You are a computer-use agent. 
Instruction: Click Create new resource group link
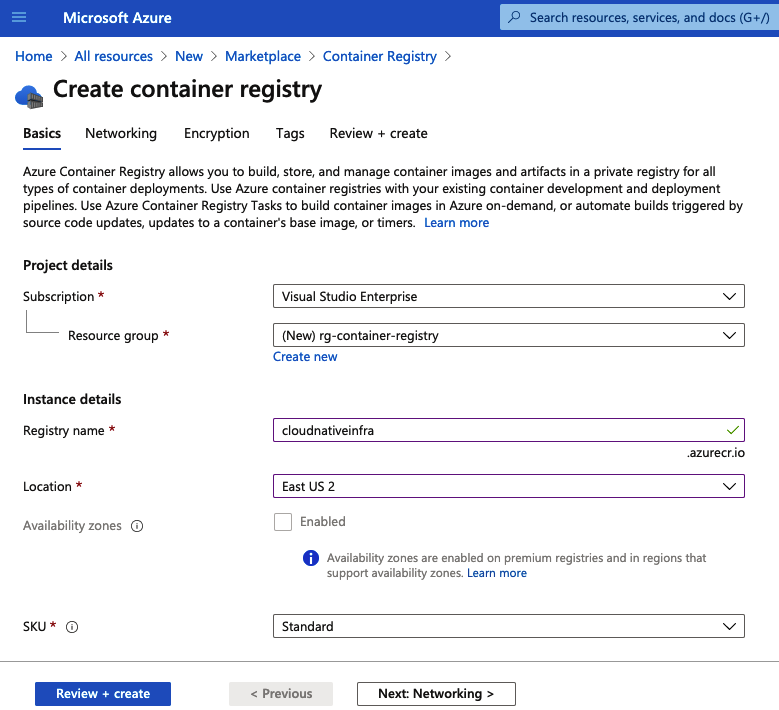pos(305,357)
